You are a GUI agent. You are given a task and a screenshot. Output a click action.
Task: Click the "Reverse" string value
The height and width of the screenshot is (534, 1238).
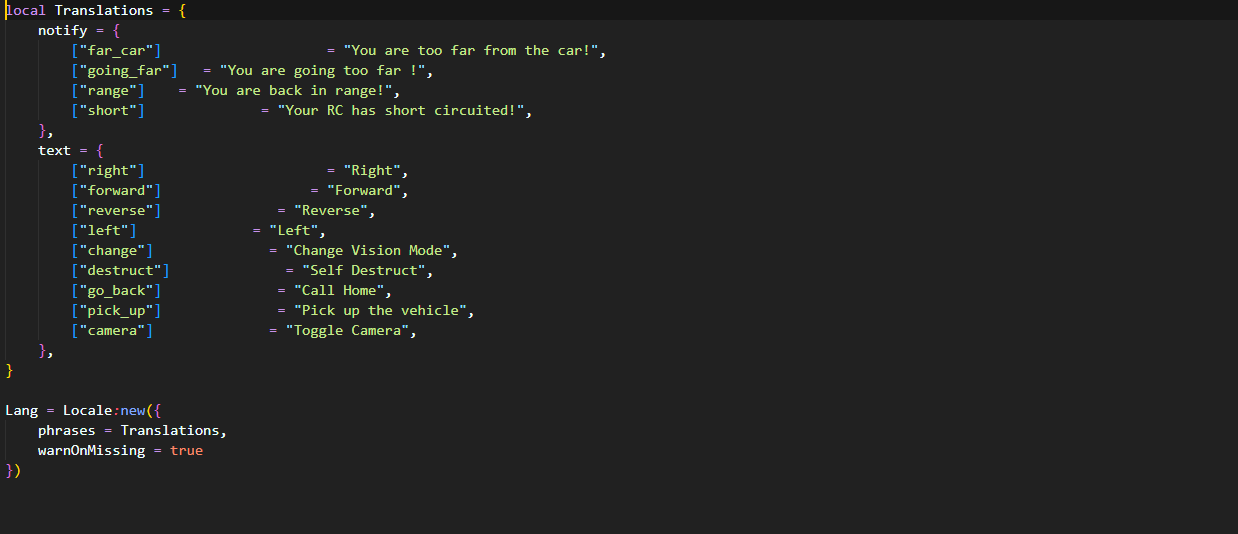(x=335, y=210)
